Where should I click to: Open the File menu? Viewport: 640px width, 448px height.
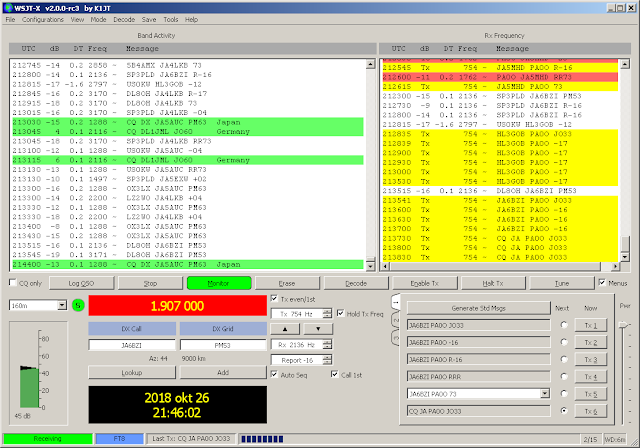(10, 20)
